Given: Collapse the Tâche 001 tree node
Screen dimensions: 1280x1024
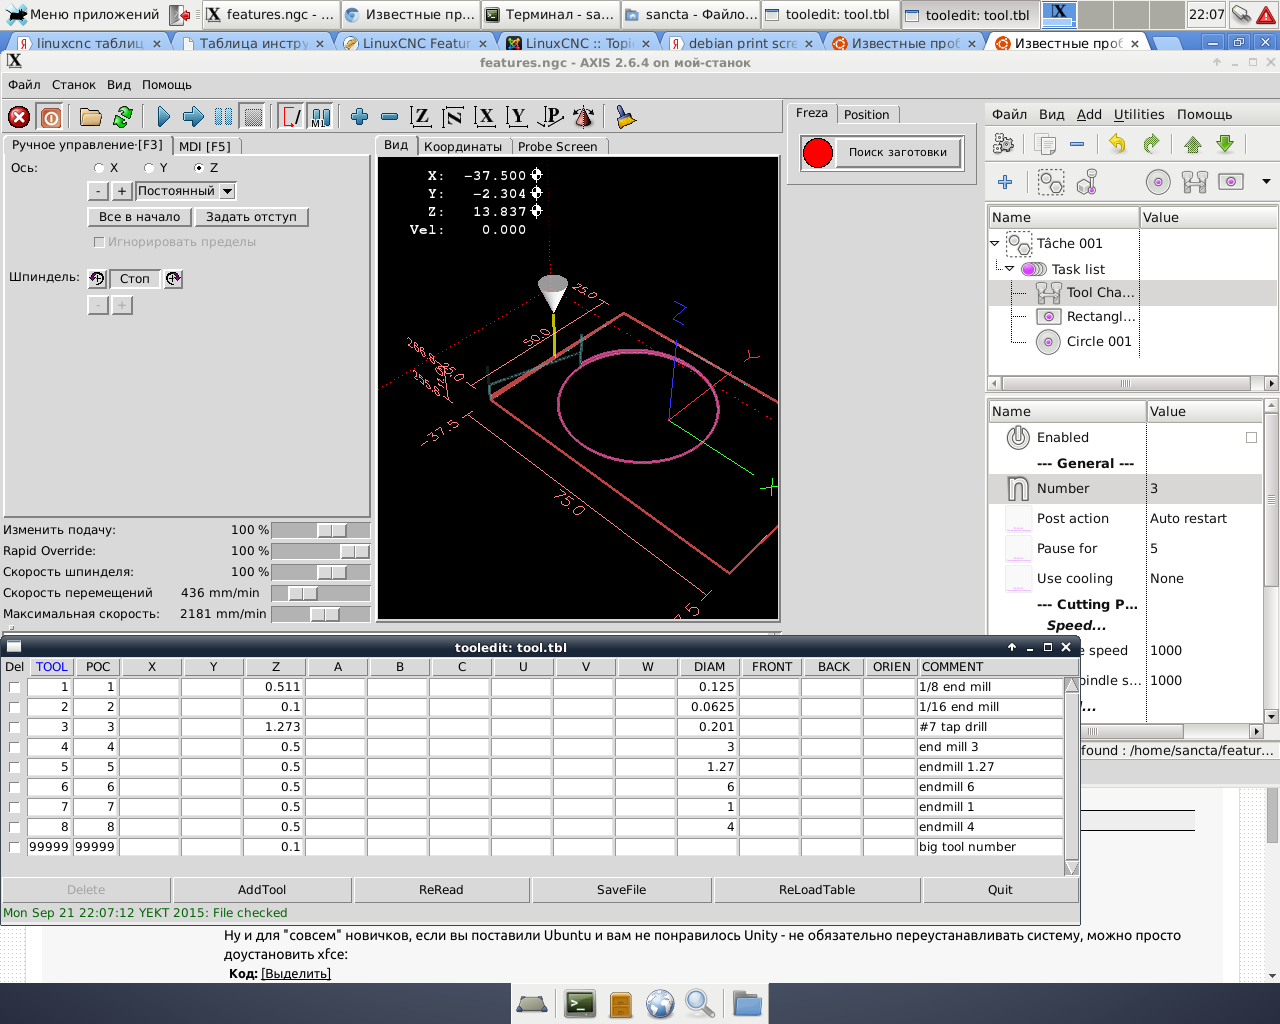Looking at the screenshot, I should pos(995,243).
